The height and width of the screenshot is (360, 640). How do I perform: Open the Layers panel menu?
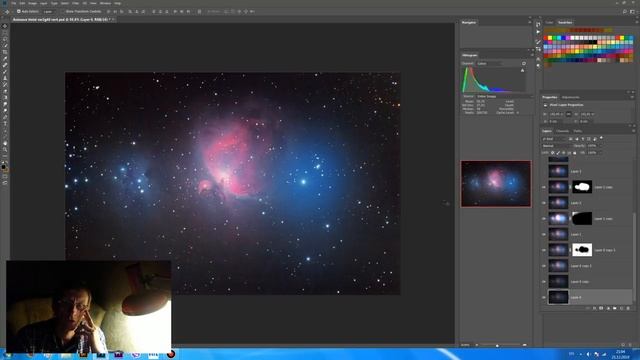click(x=633, y=131)
